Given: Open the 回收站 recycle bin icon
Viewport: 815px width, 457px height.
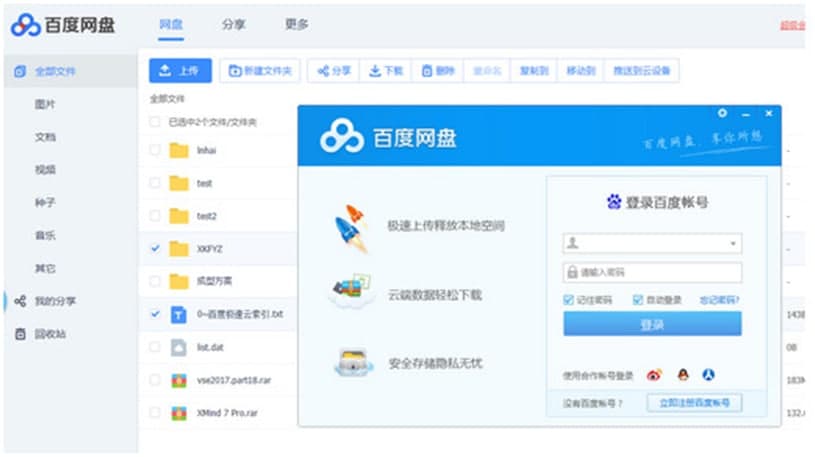Looking at the screenshot, I should click(20, 334).
